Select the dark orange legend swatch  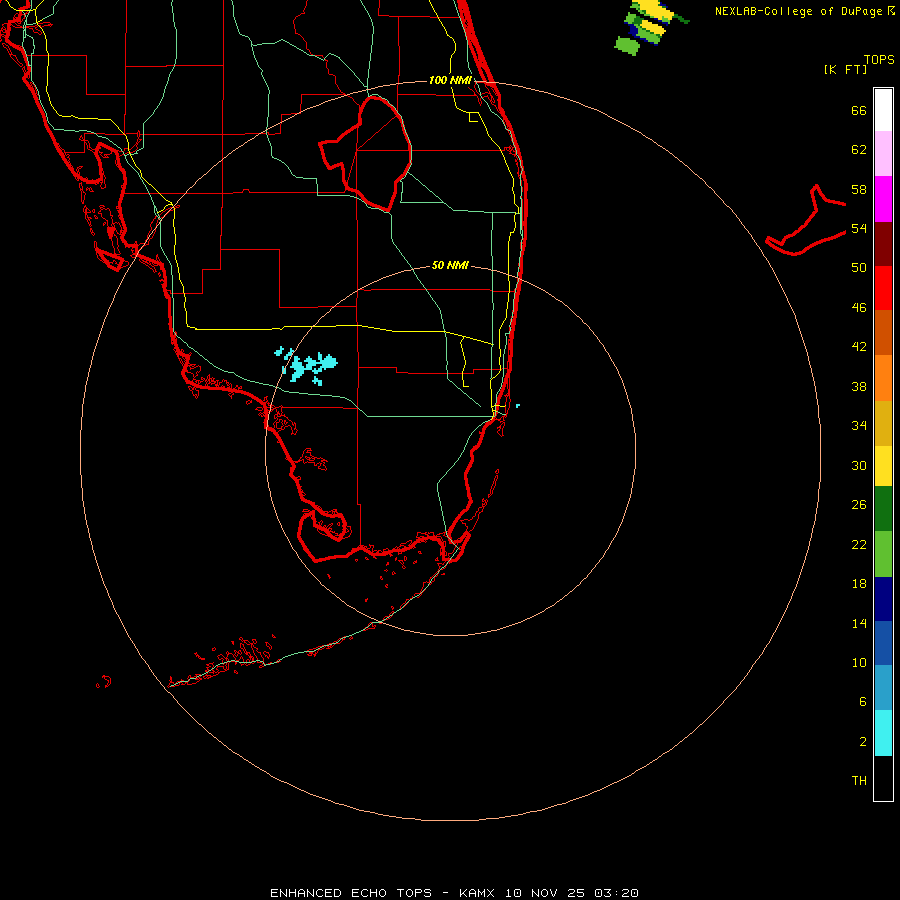point(883,333)
